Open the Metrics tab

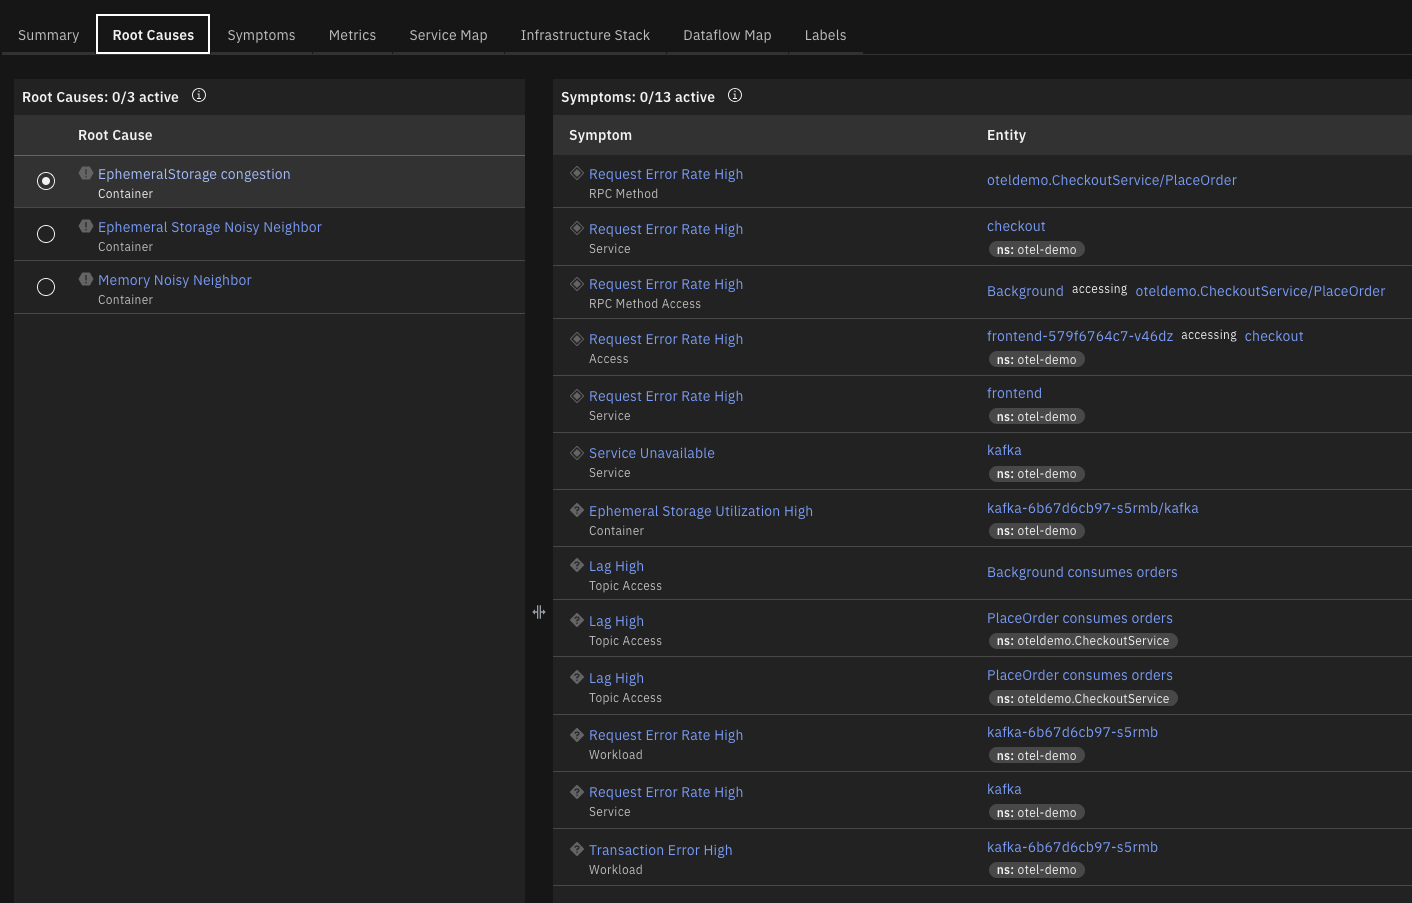point(352,35)
